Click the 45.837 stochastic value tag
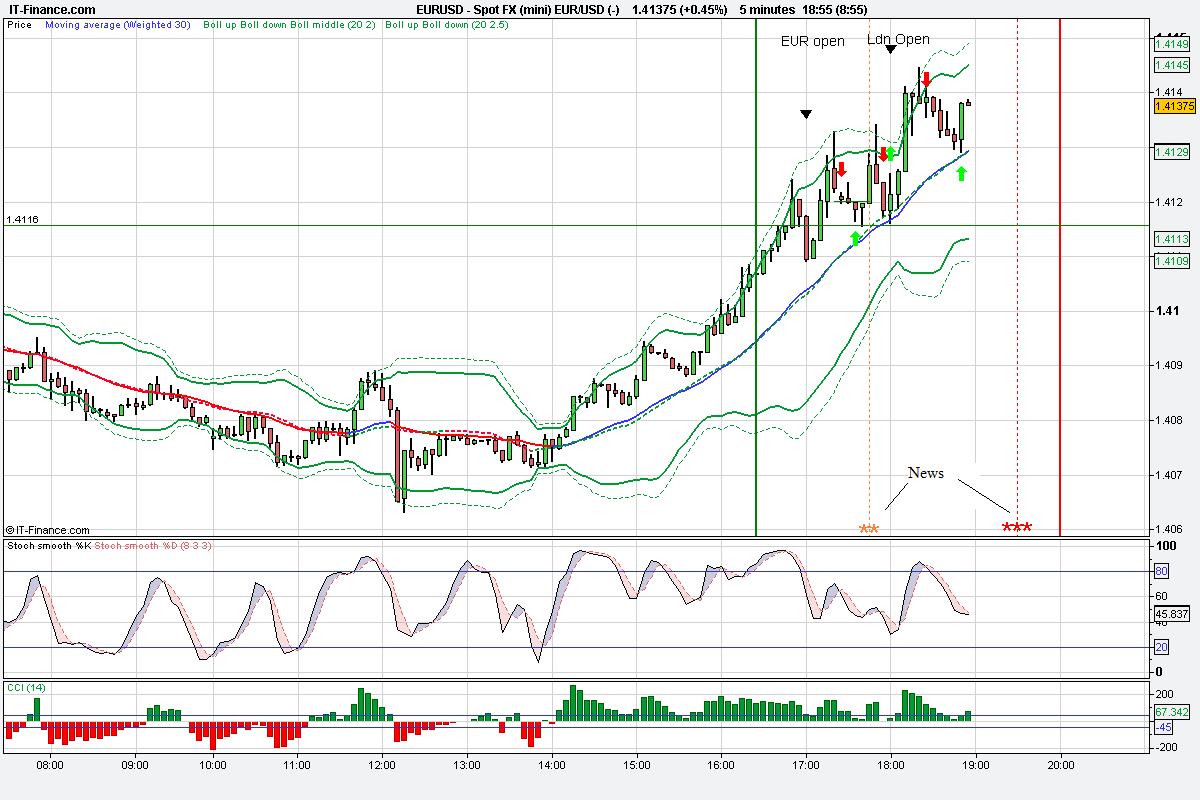The width and height of the screenshot is (1200, 800). coord(1171,614)
